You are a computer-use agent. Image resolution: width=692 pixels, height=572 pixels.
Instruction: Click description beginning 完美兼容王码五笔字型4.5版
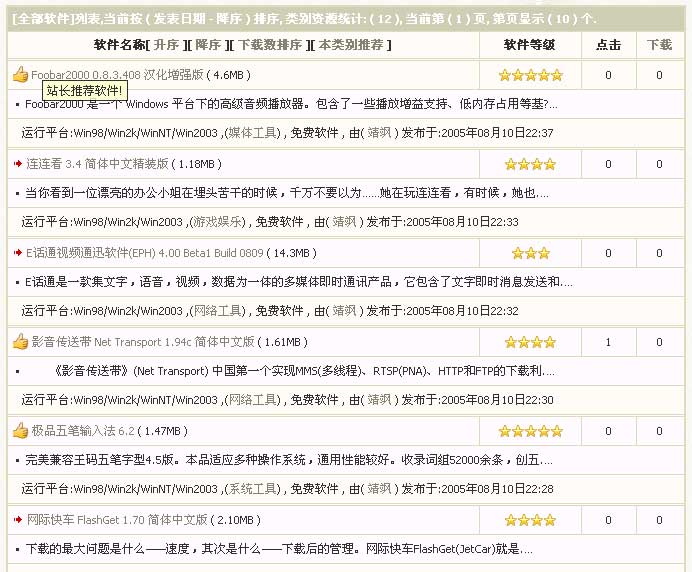[x=289, y=459]
